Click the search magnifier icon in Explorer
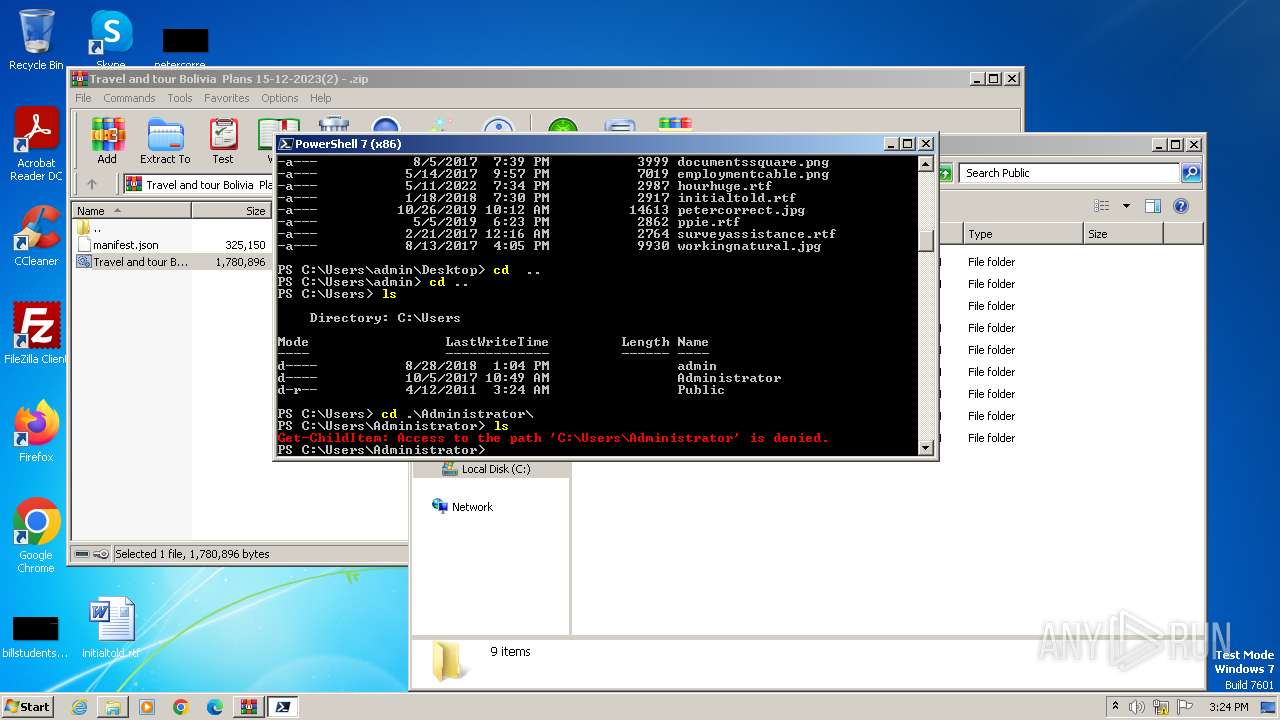Screen dimensions: 1280x720 tap(1190, 173)
